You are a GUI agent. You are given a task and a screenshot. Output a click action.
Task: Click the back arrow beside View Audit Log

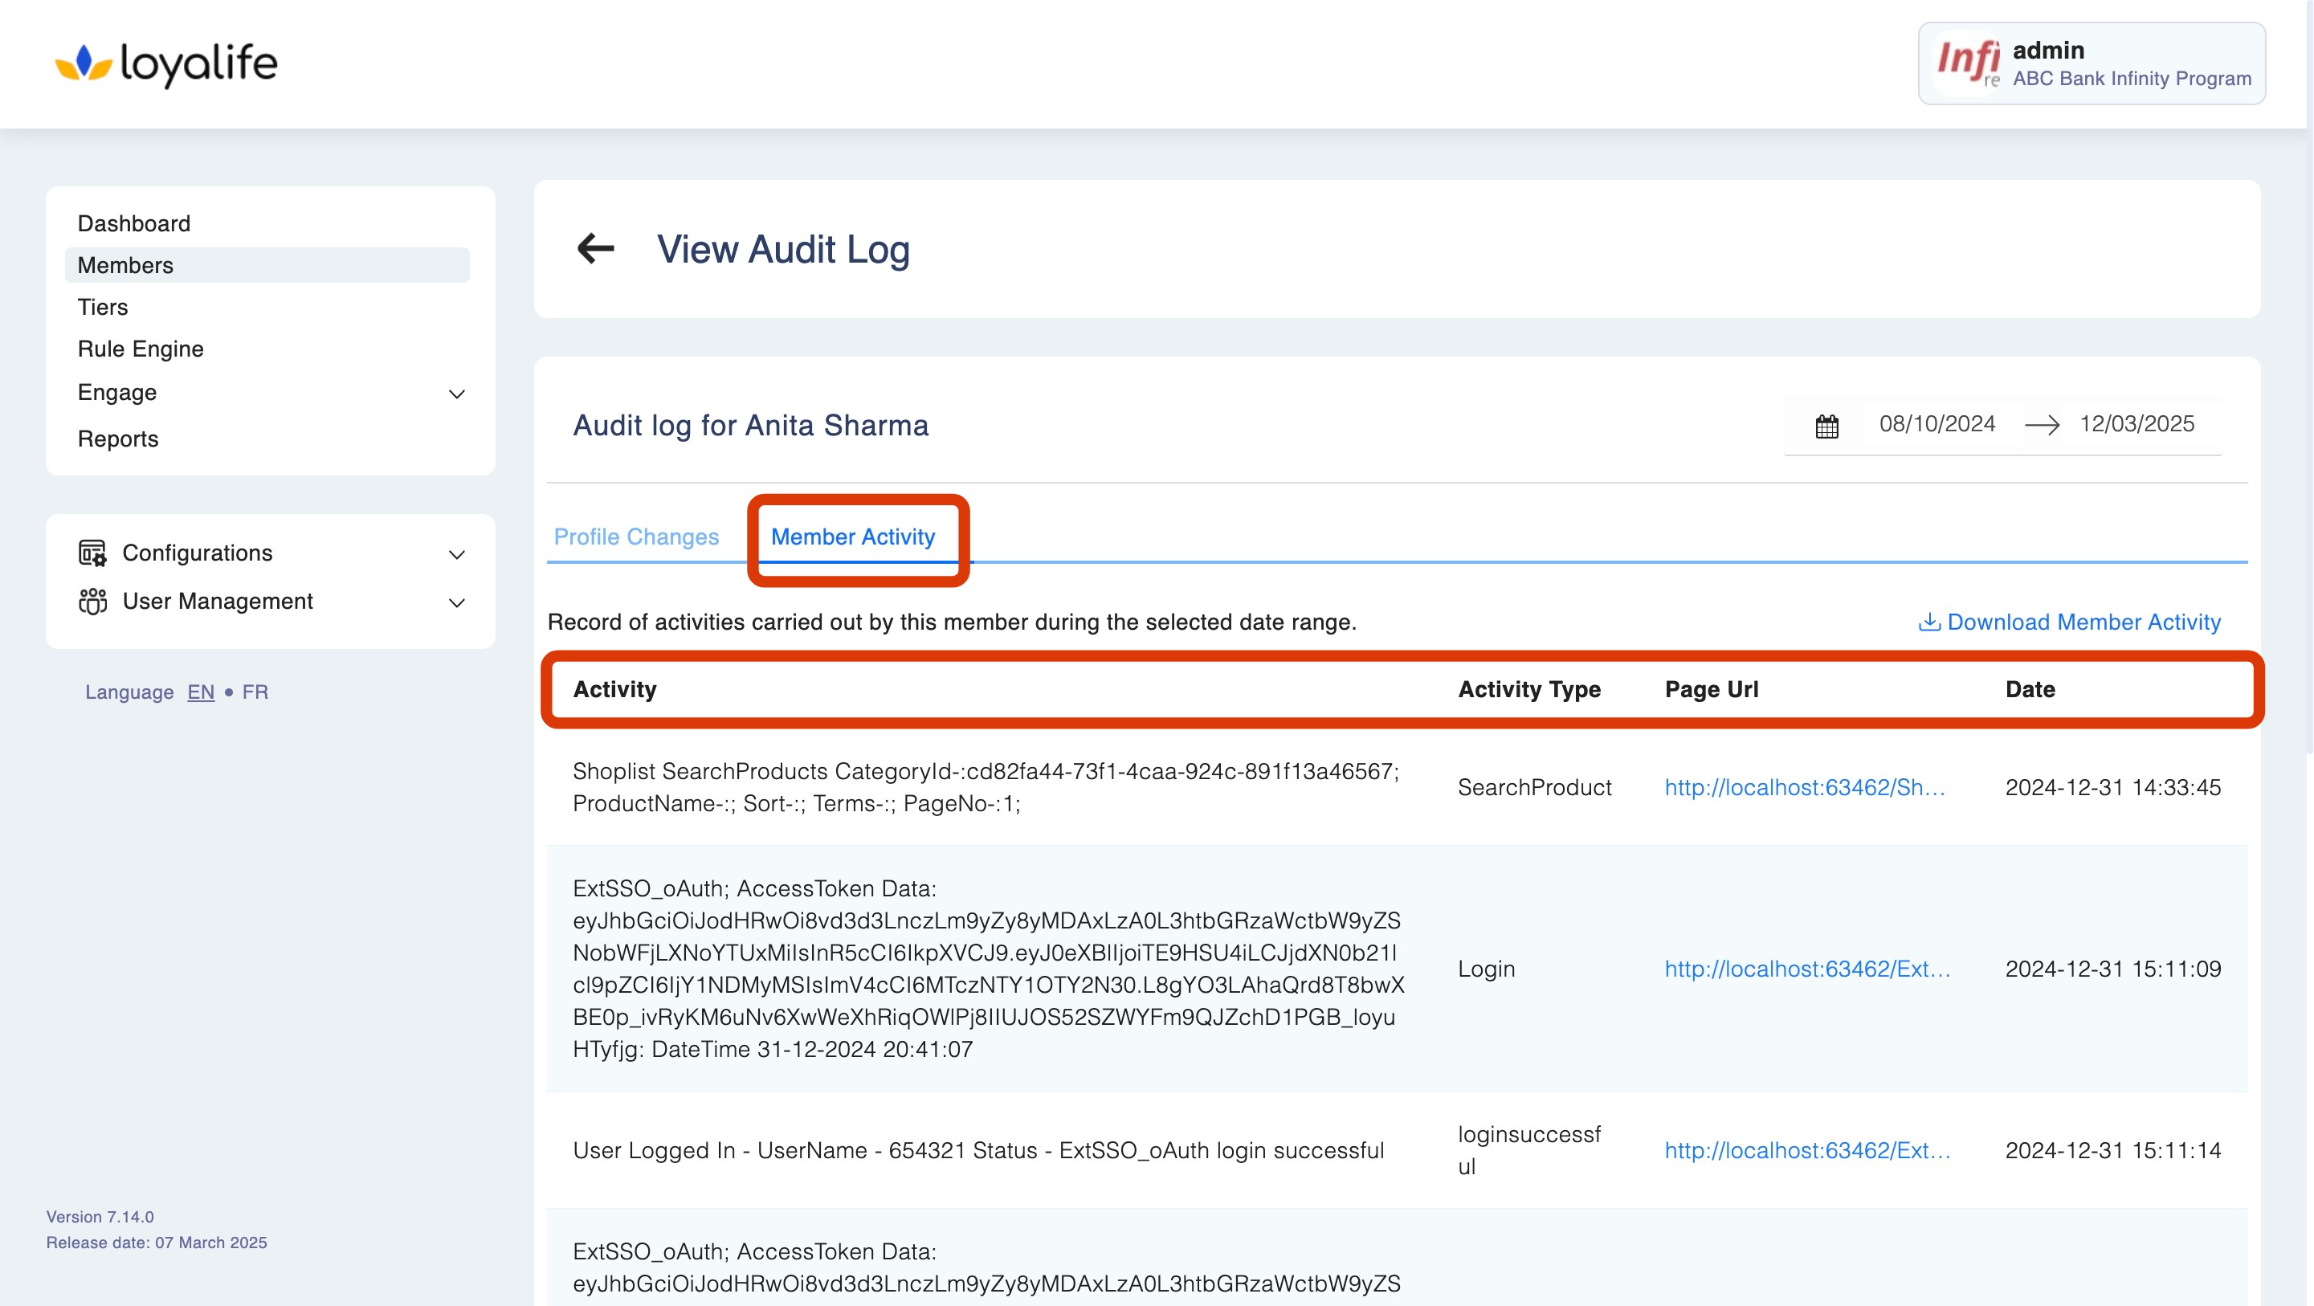(595, 248)
